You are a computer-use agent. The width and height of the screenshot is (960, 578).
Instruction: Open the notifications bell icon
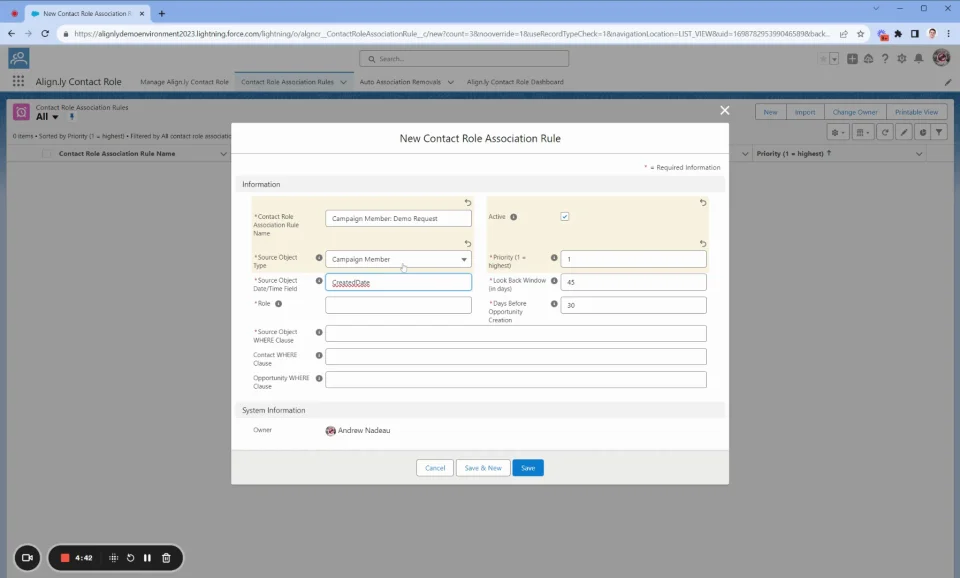click(918, 59)
